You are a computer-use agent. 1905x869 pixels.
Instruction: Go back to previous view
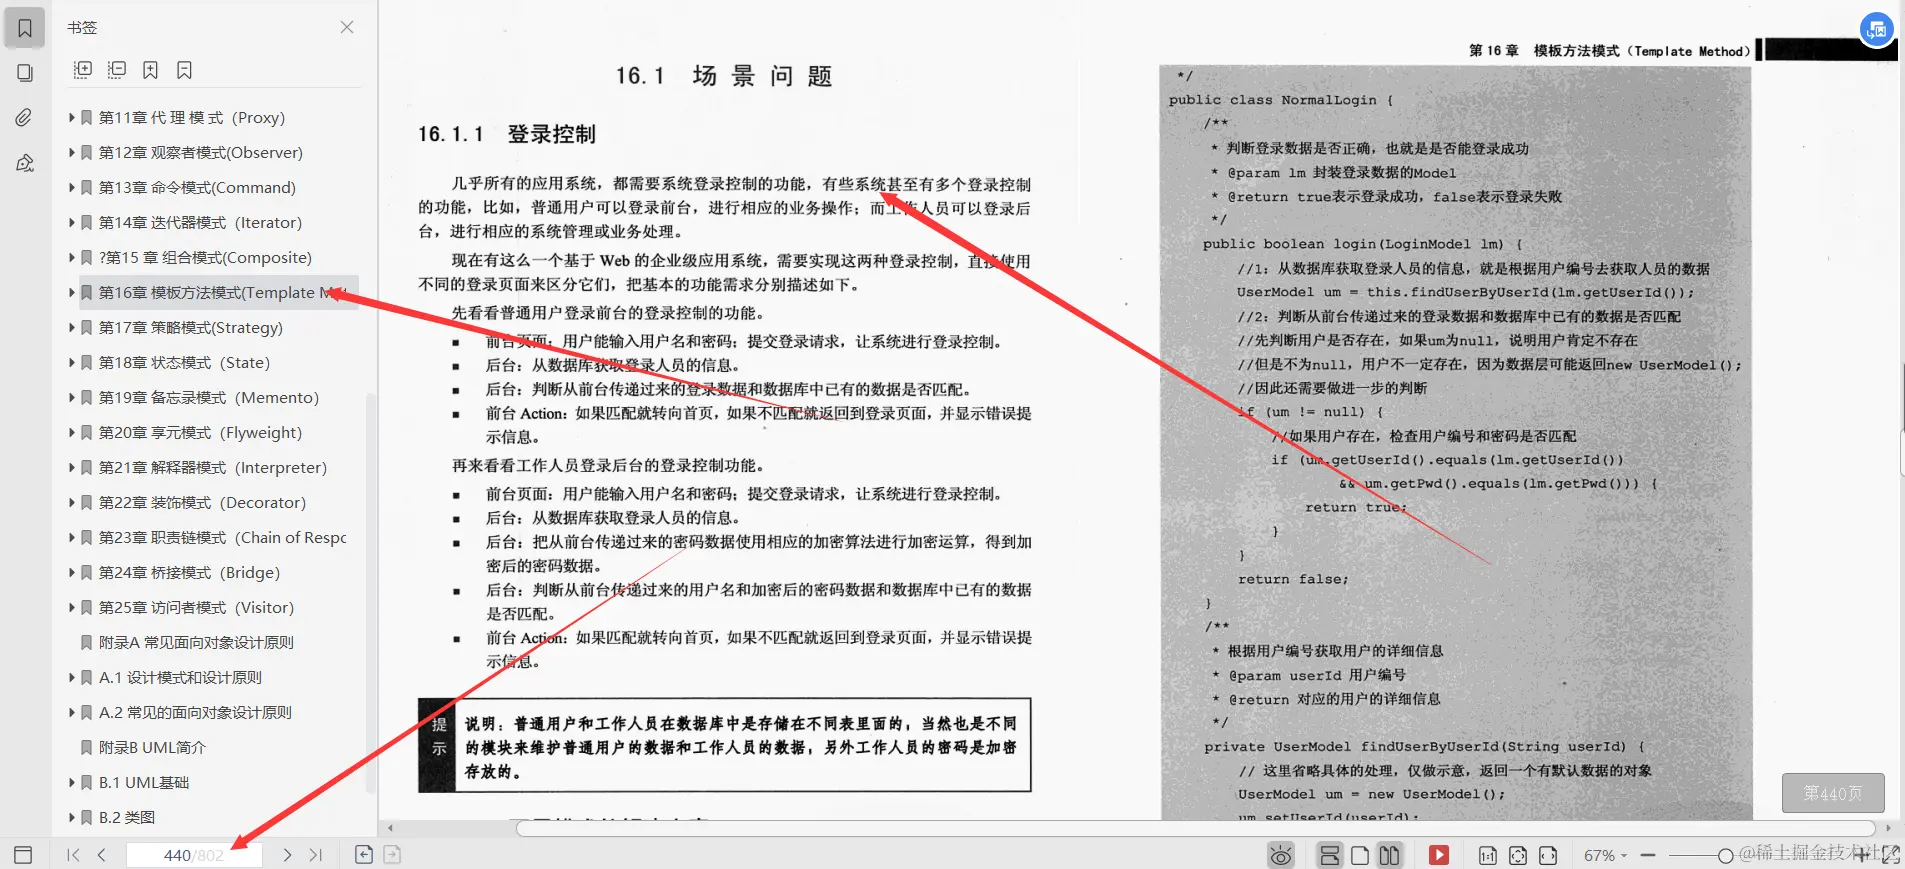point(364,854)
